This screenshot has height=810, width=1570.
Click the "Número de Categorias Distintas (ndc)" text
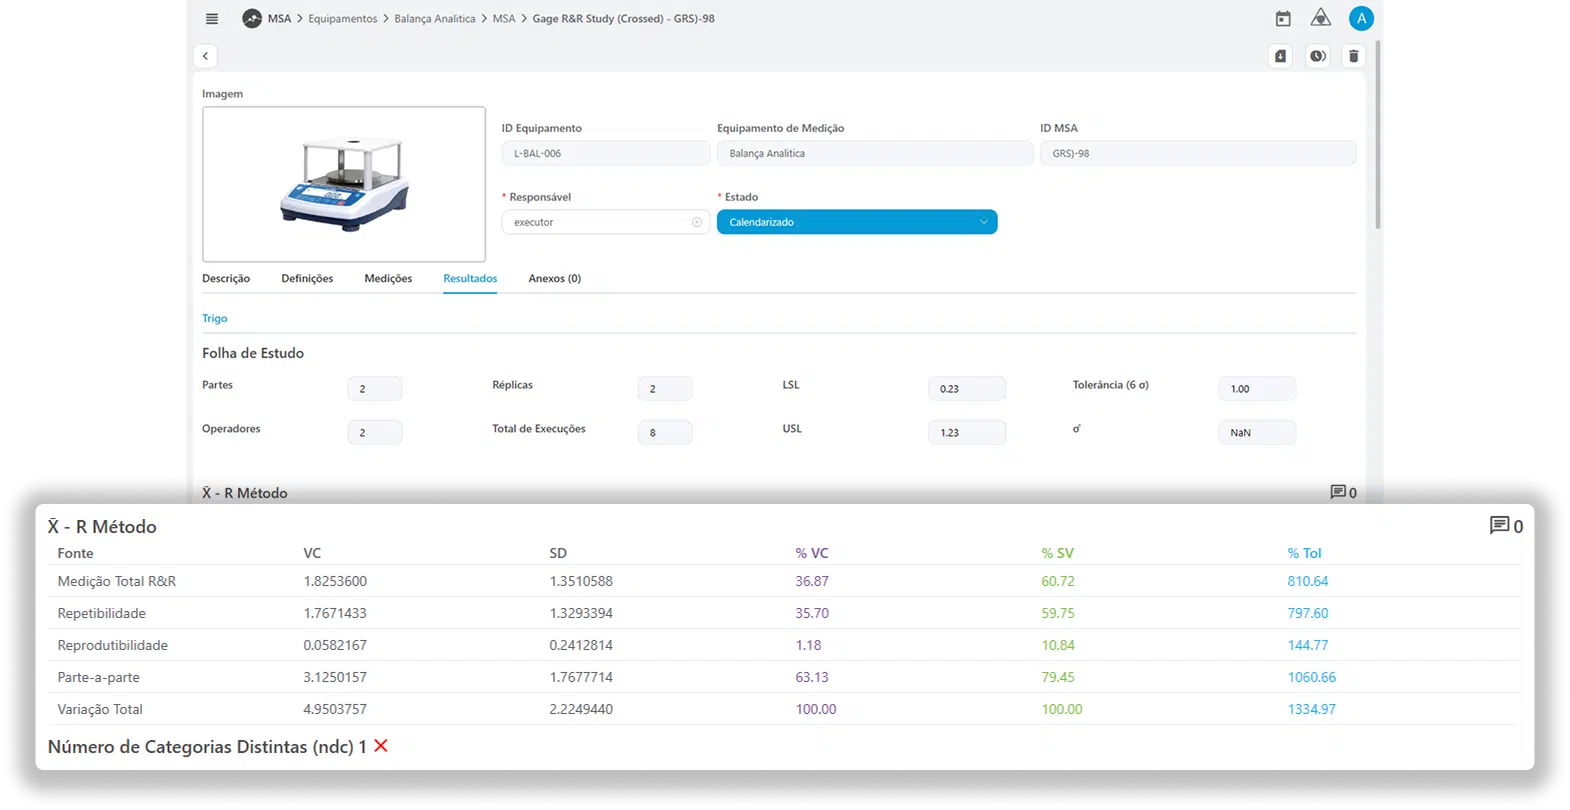(201, 747)
